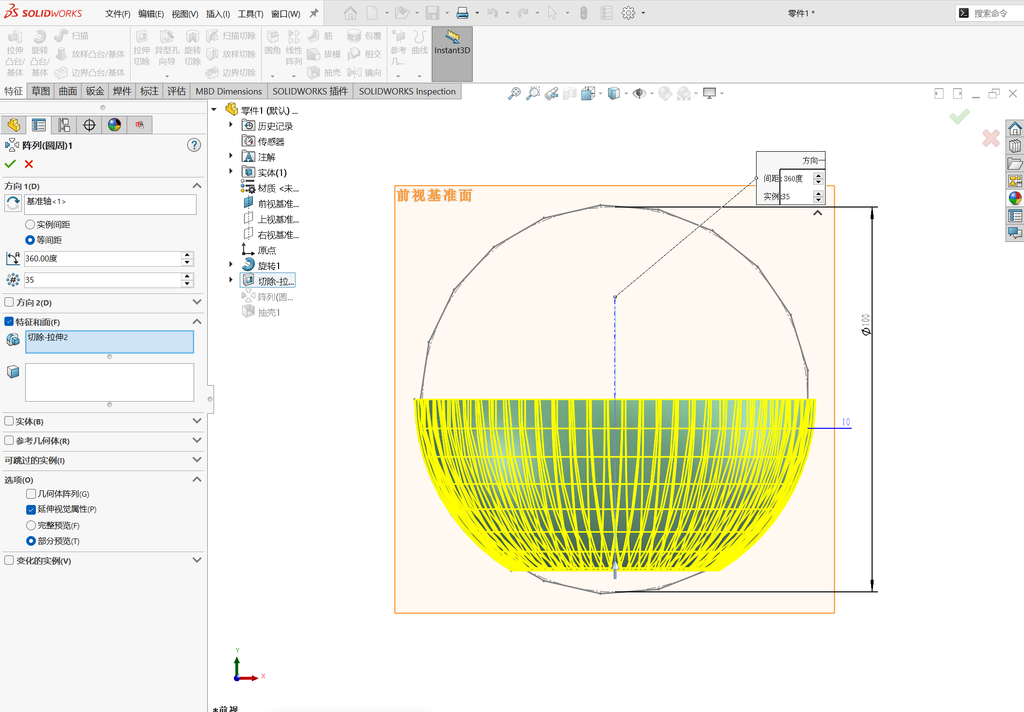The image size is (1024, 712).
Task: Open Design Library icon in task pane
Action: (1015, 146)
